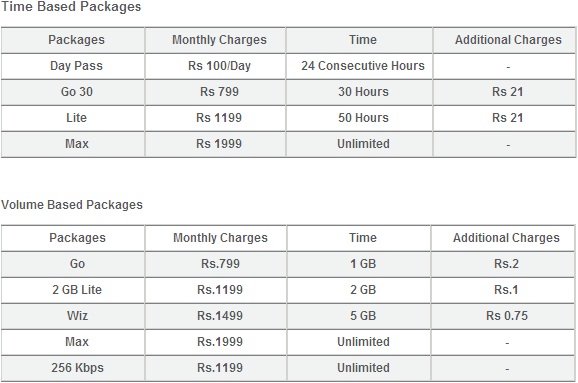
Task: Click the 30 Hours time cell
Action: (363, 92)
